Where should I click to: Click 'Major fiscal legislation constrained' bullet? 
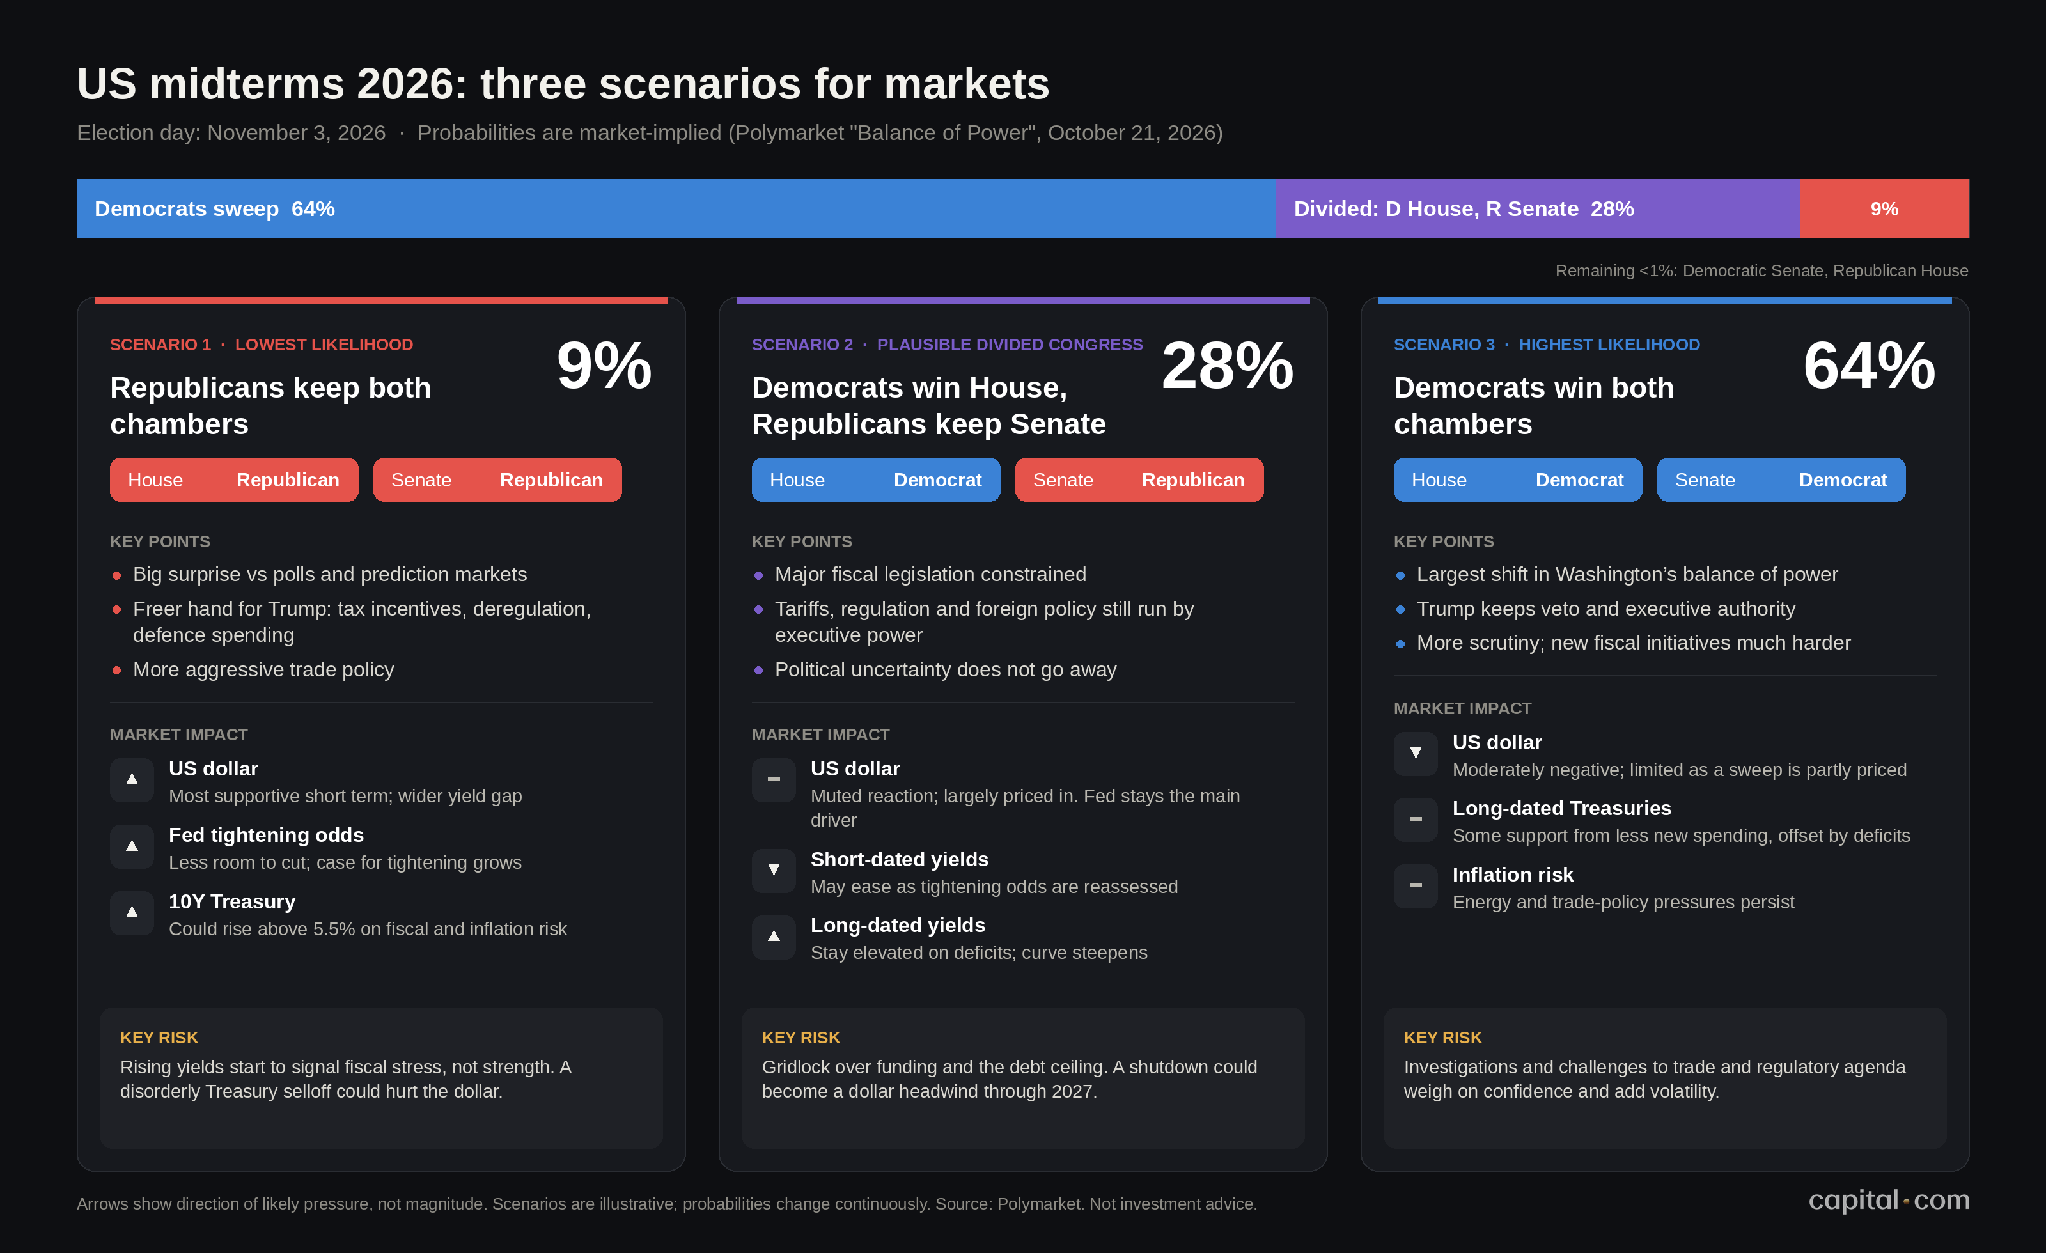click(931, 574)
